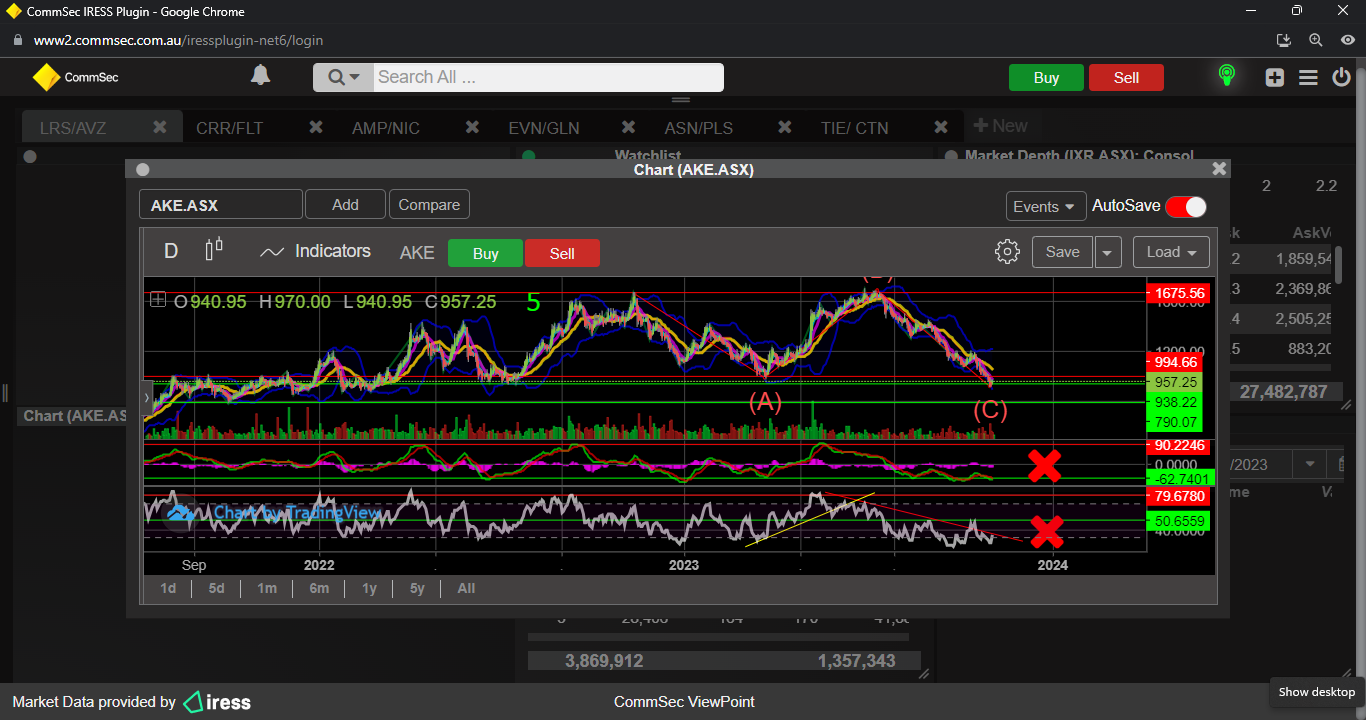Click the Chrome install app icon

[x=1284, y=41]
